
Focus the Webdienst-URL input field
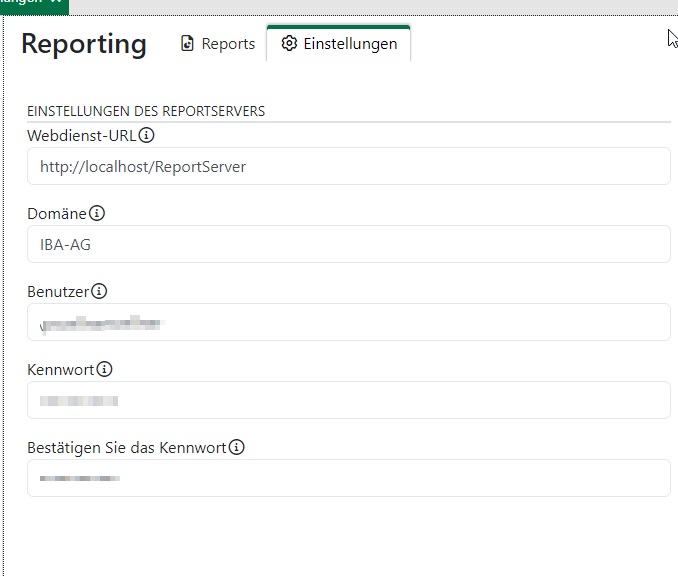pyautogui.click(x=348, y=167)
